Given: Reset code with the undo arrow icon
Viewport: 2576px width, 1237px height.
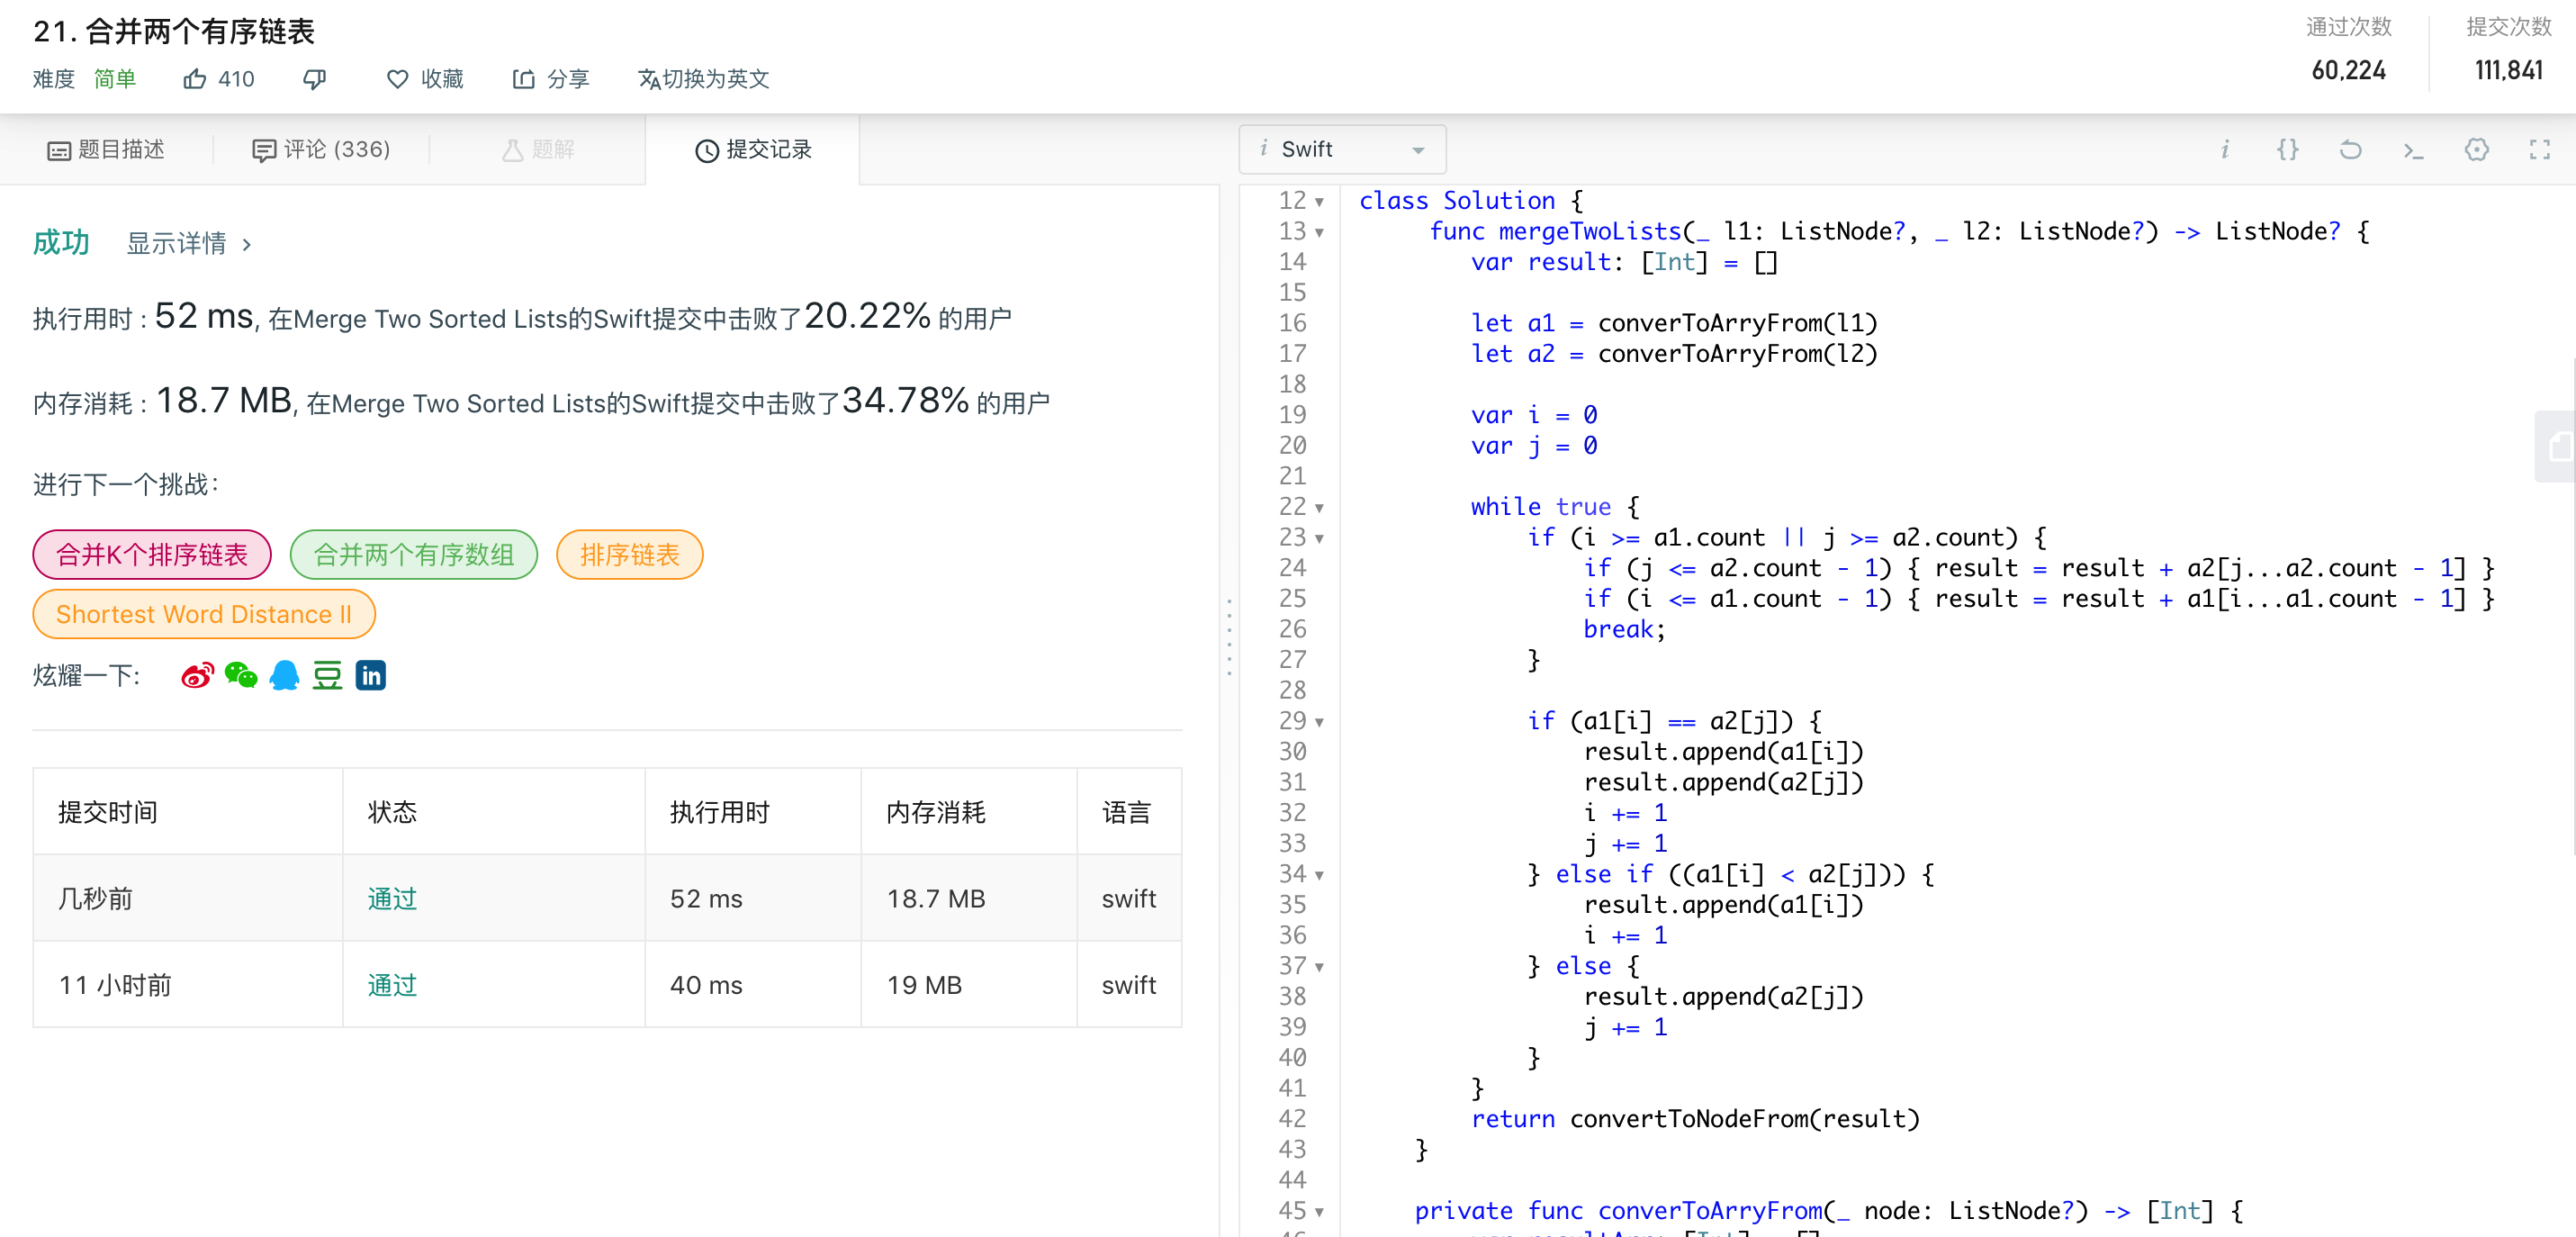Looking at the screenshot, I should [2350, 150].
